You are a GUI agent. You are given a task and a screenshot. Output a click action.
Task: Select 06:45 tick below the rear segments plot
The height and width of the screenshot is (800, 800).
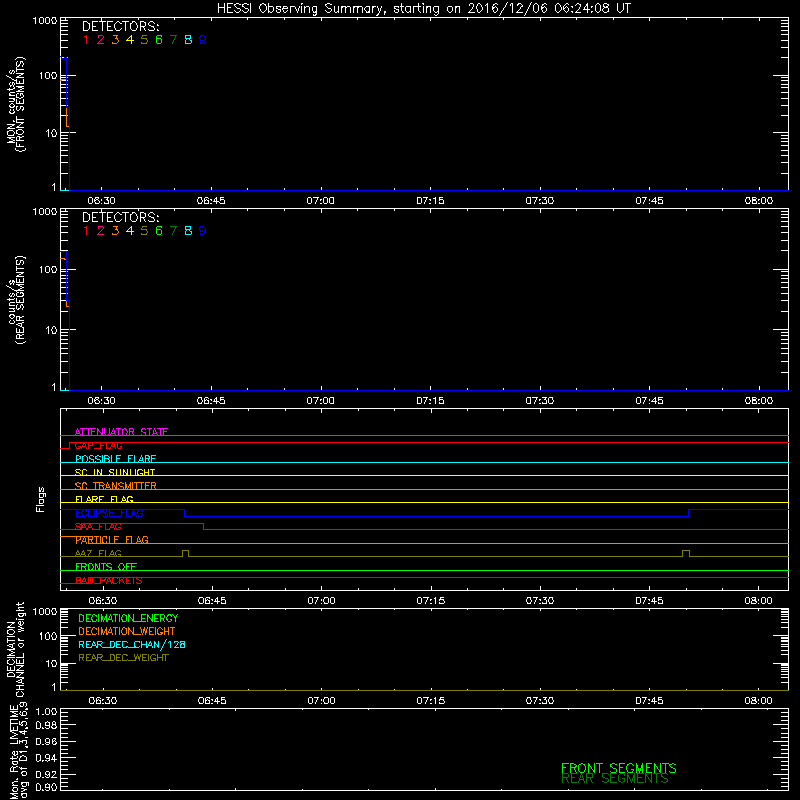tap(211, 401)
